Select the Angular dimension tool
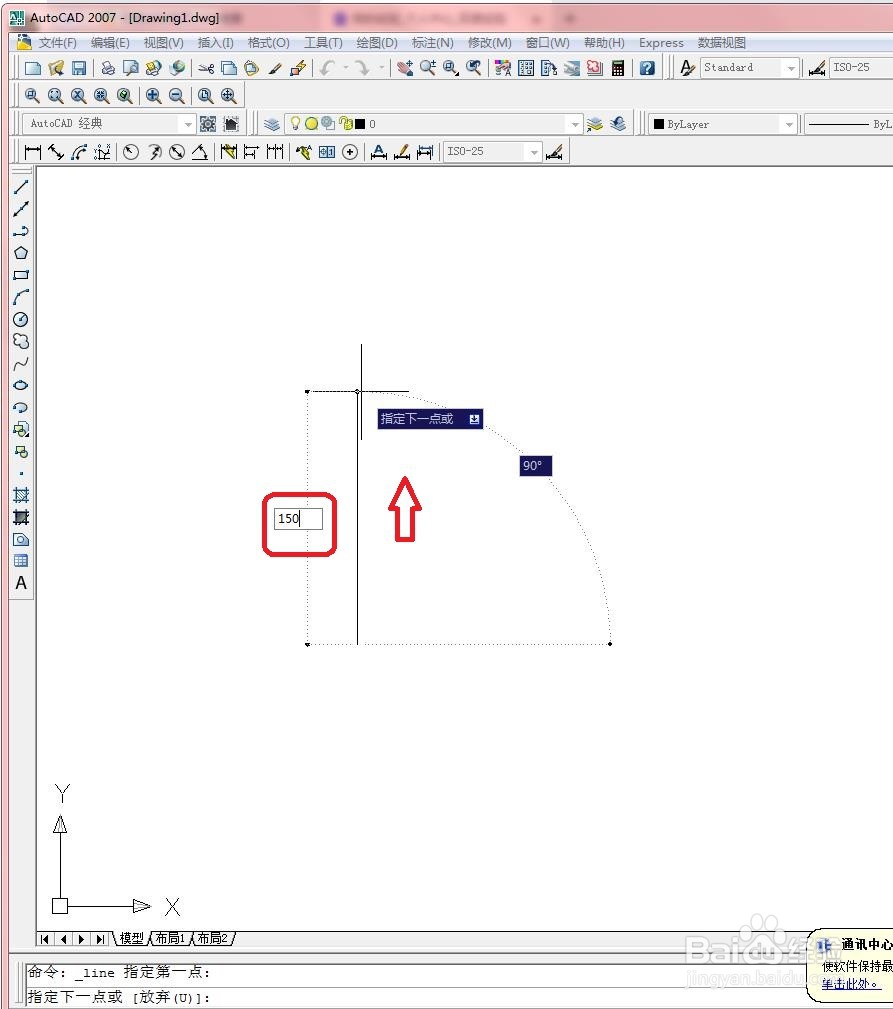Viewport: 893px width, 1009px height. 200,152
